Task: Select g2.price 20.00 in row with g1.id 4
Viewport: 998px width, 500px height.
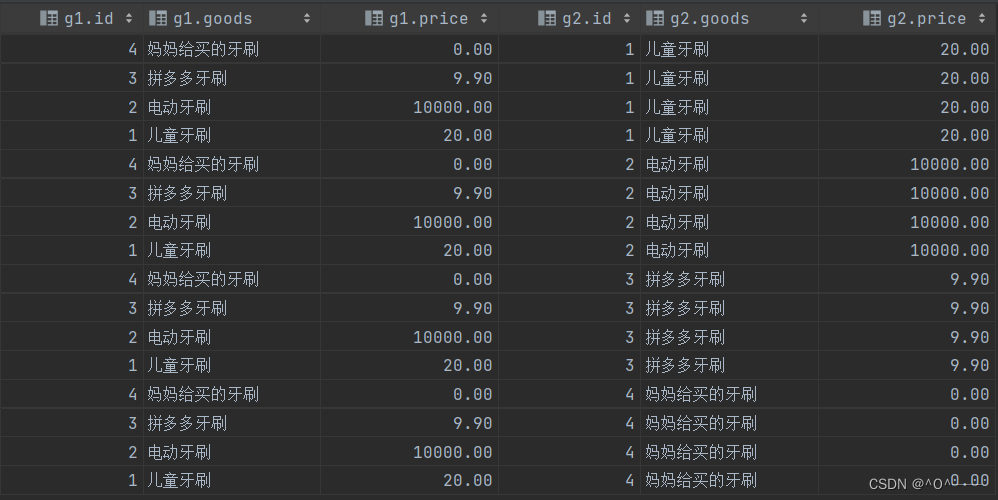Action: [965, 50]
